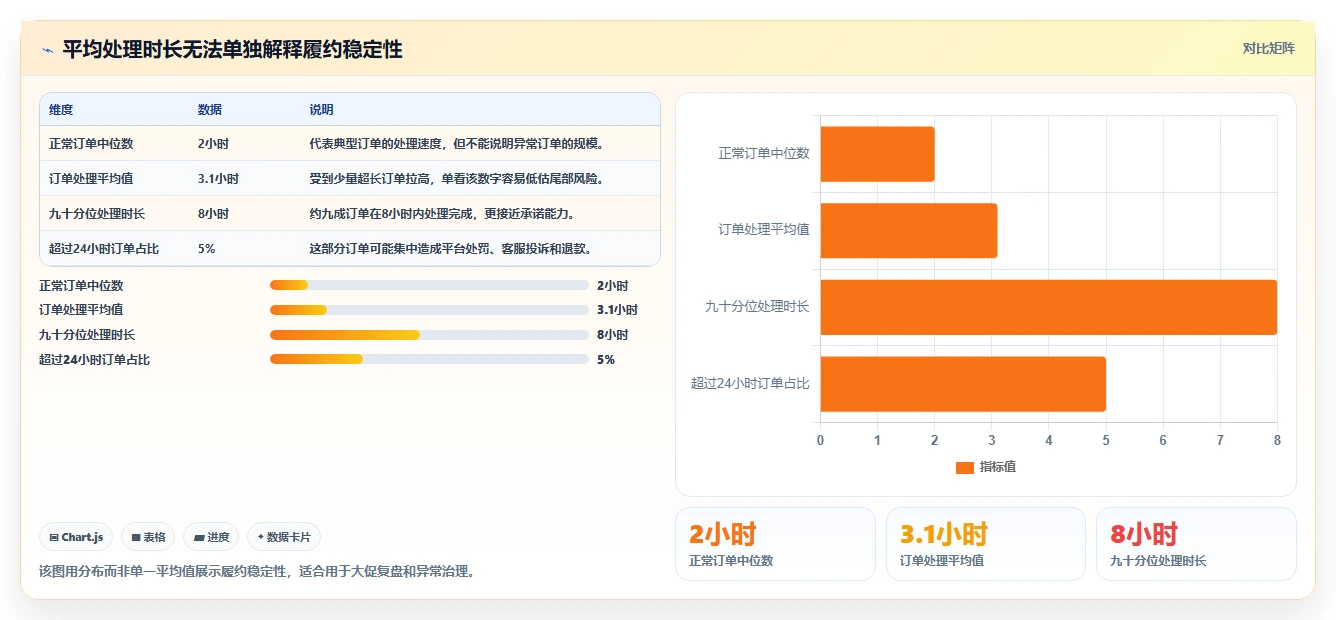Image resolution: width=1336 pixels, height=620 pixels.
Task: Click the 维度 table column header
Action: point(61,109)
